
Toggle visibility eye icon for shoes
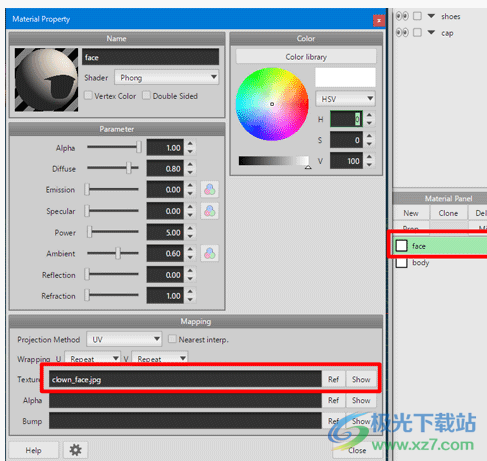click(x=402, y=16)
